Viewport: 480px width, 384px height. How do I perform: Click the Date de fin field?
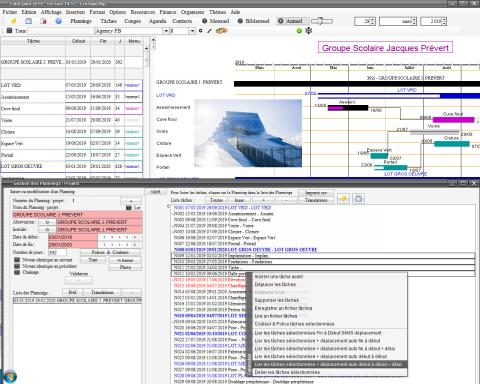(73, 245)
